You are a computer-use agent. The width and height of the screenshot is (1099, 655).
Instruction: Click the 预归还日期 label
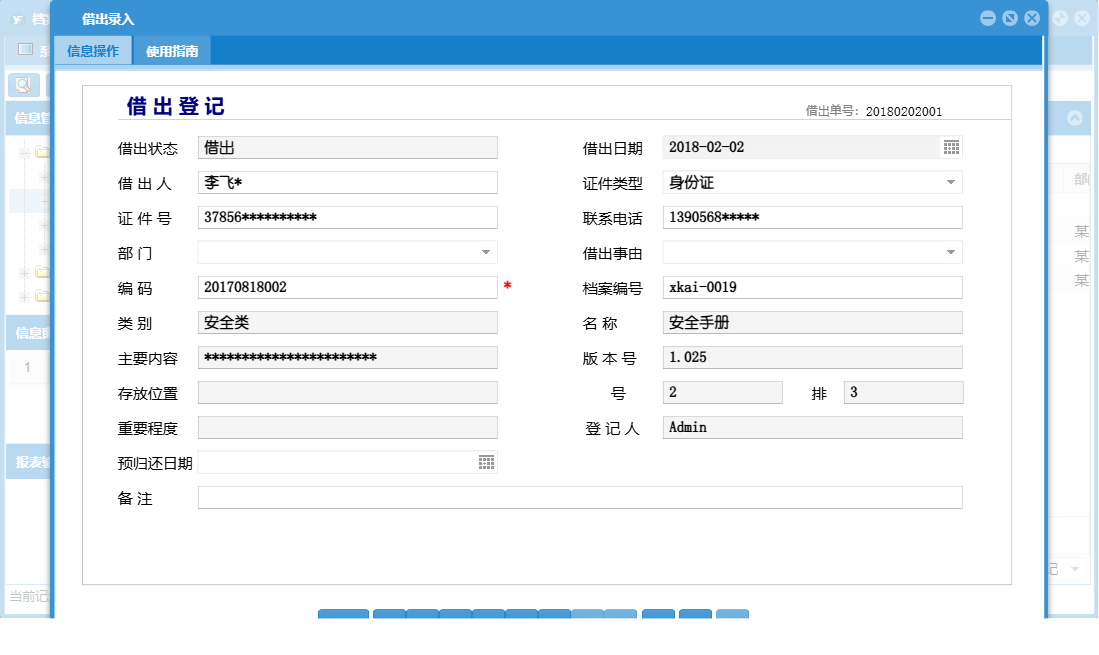coord(155,464)
